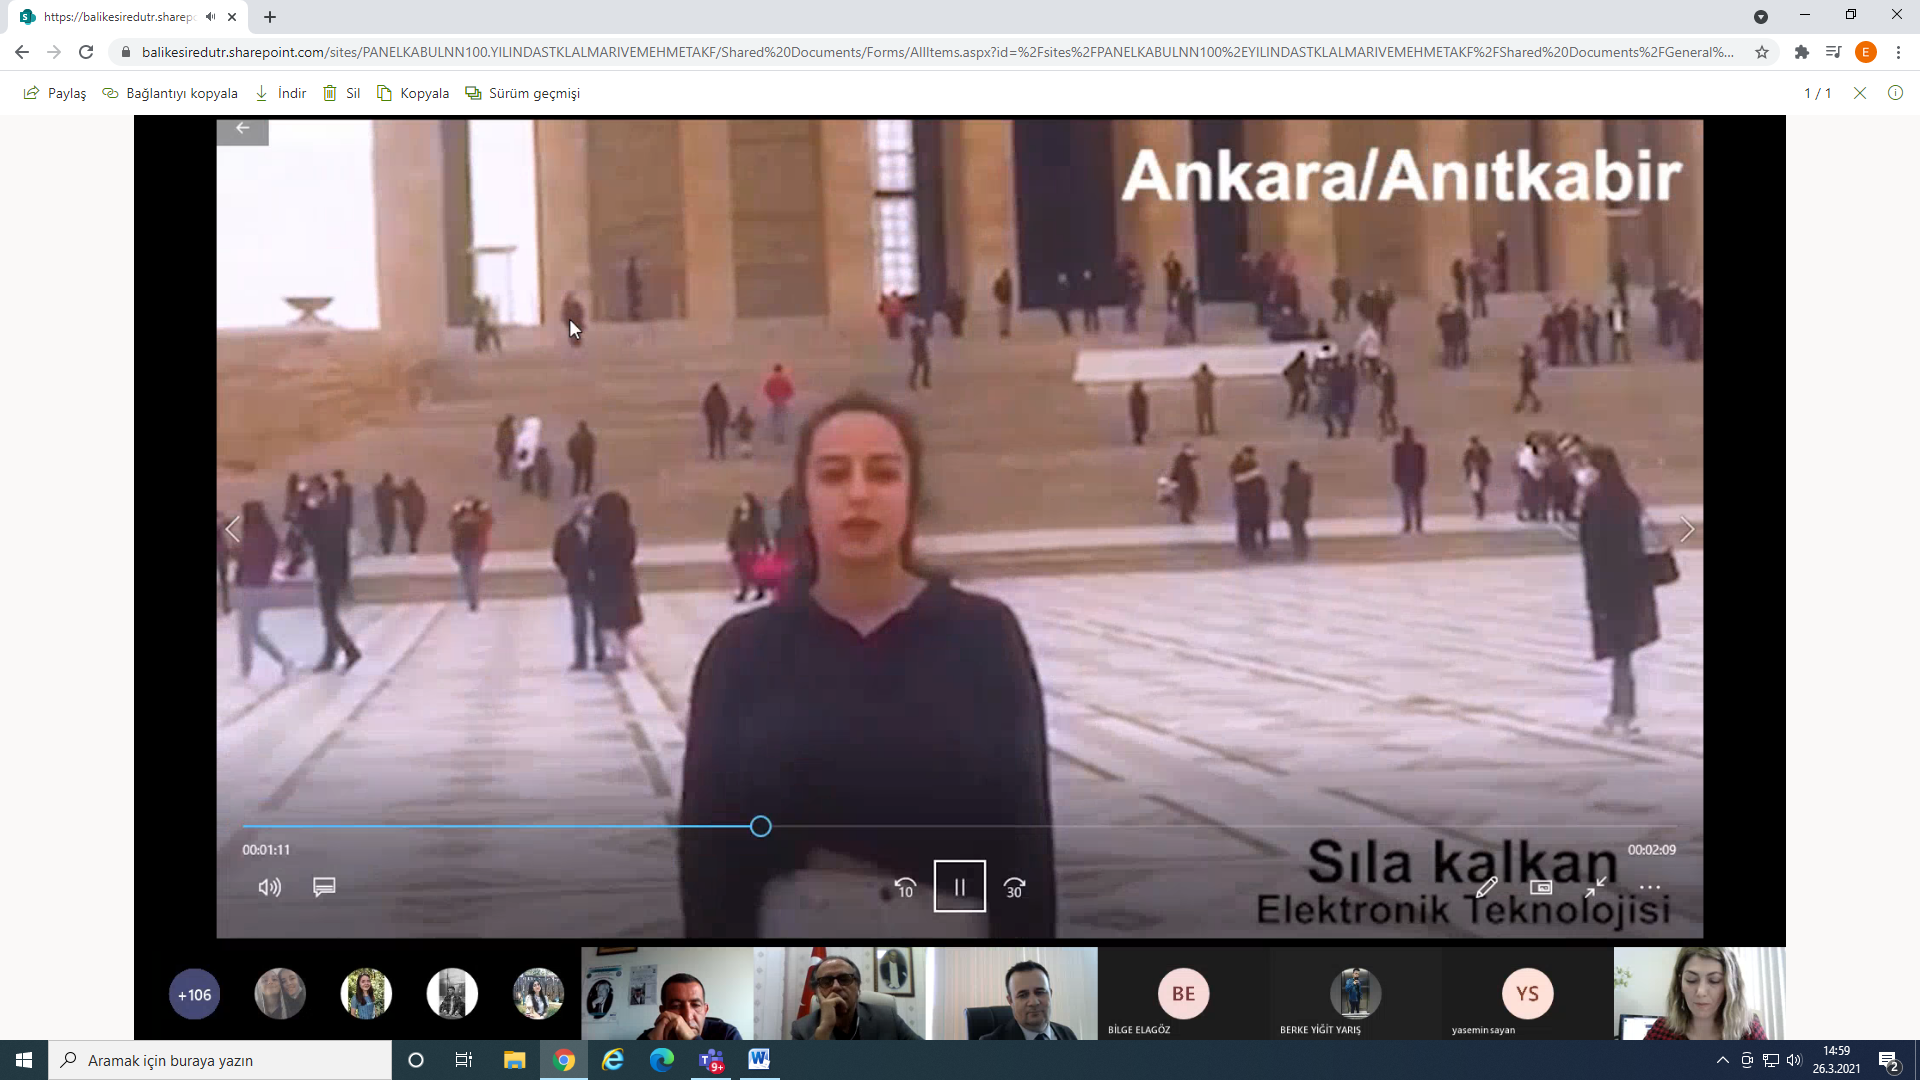Exit full screen with the shrink arrows icon

click(1595, 887)
